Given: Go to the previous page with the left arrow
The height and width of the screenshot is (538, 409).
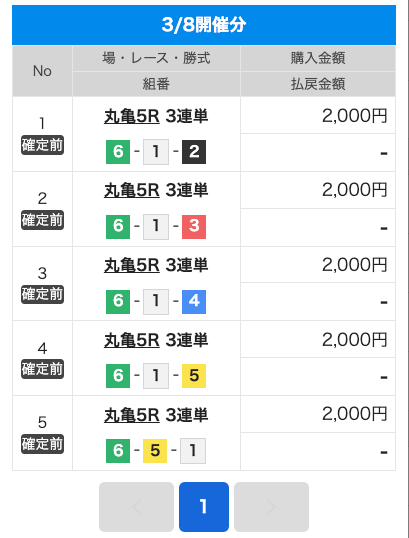Looking at the screenshot, I should [137, 507].
